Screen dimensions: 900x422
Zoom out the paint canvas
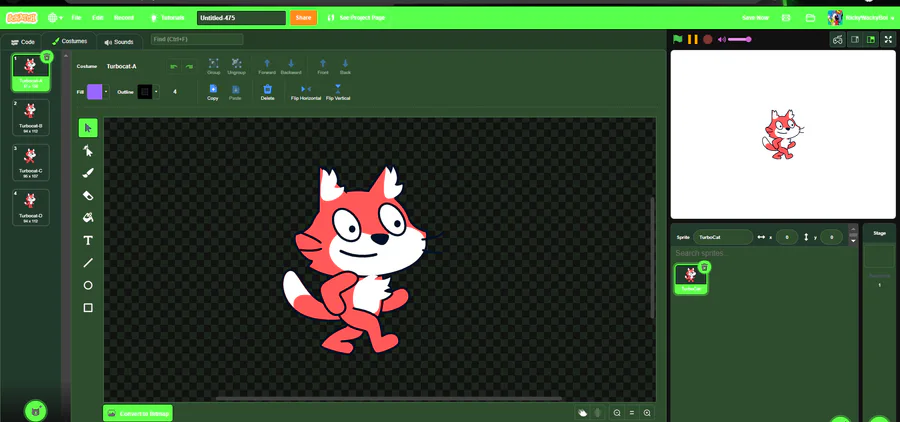coord(617,413)
